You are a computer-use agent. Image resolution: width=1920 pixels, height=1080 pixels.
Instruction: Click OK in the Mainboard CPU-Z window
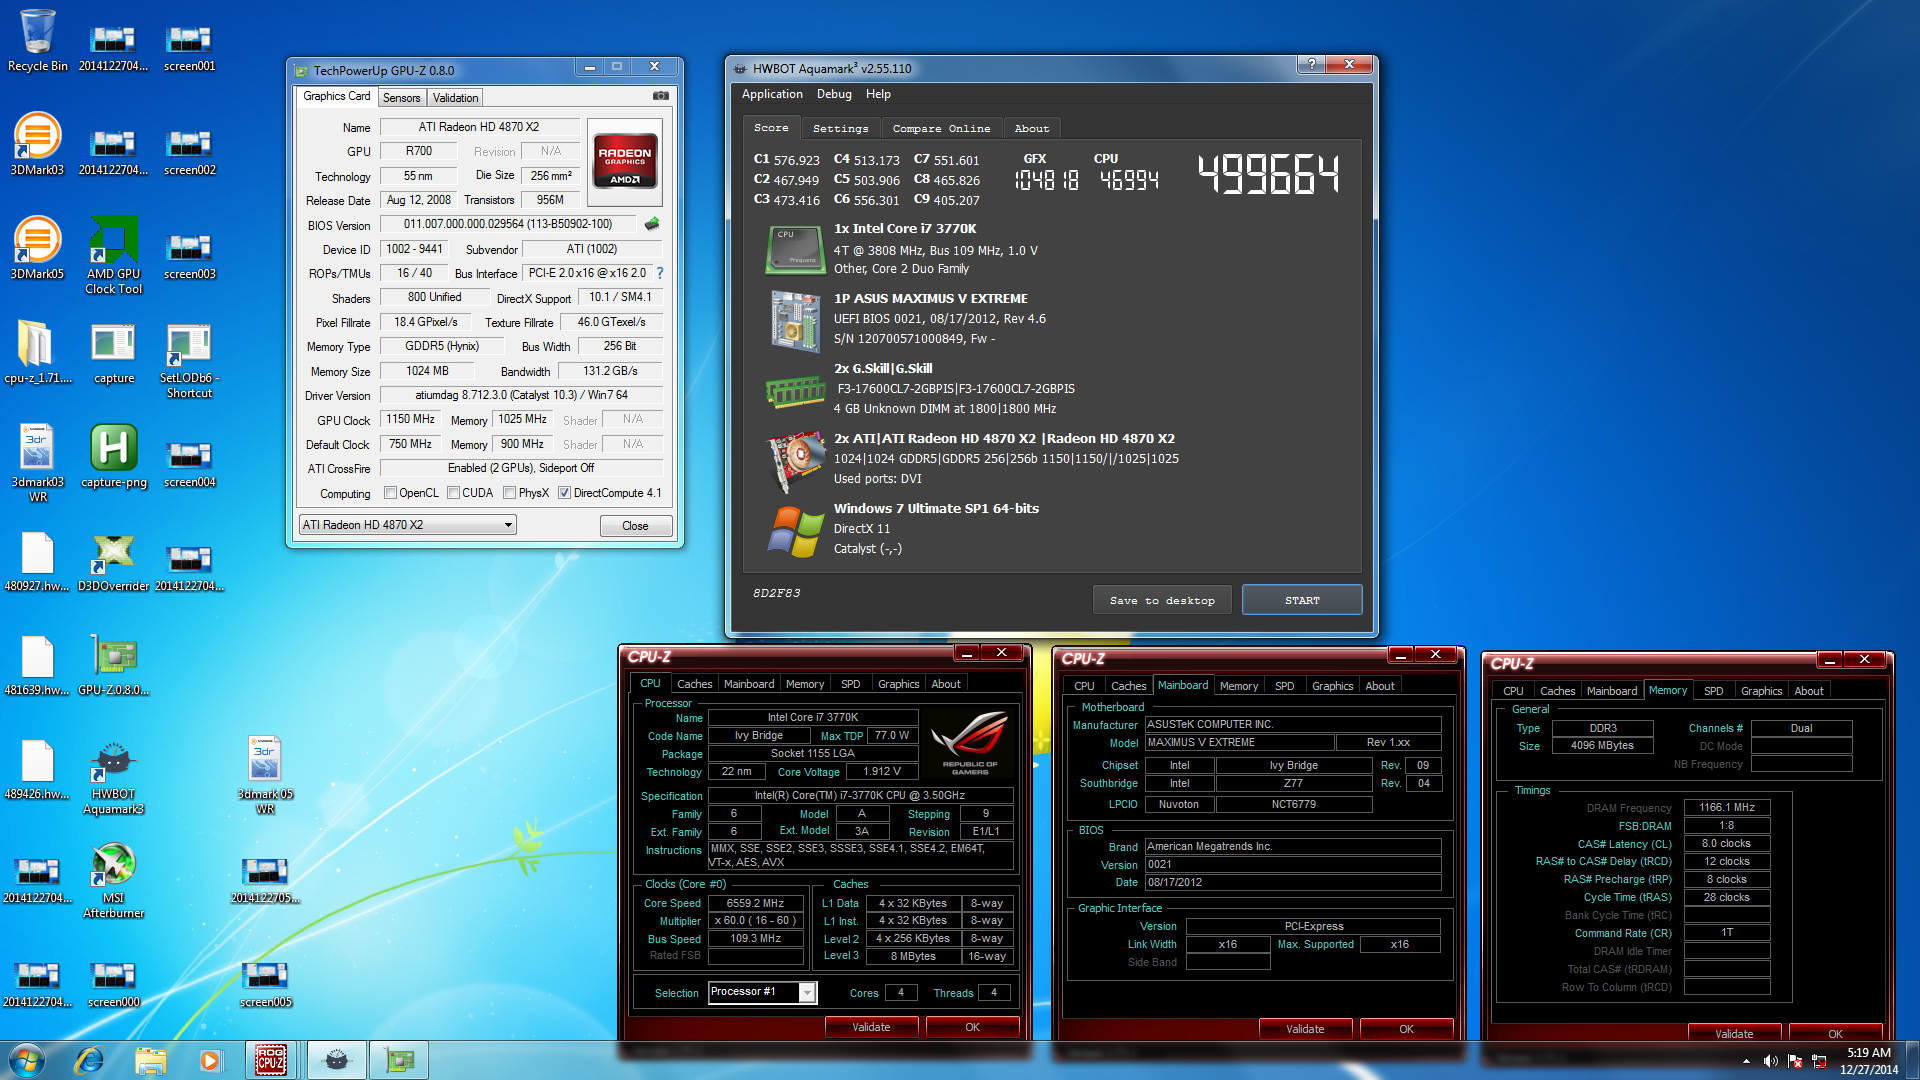1406,1029
